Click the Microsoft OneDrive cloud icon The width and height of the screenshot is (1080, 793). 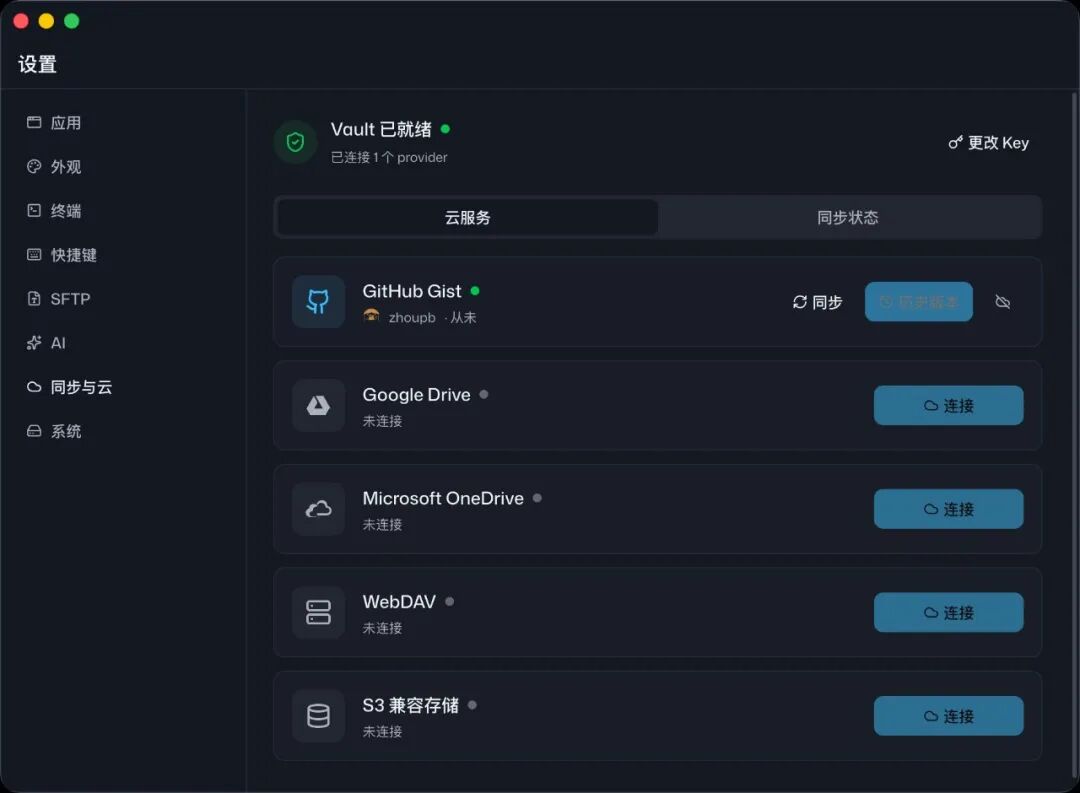318,509
